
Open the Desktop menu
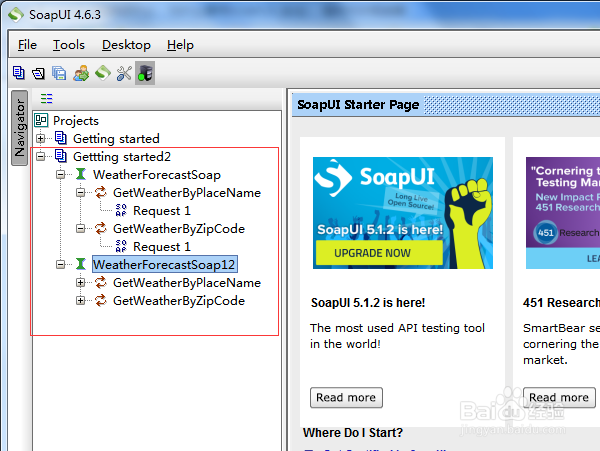(126, 45)
